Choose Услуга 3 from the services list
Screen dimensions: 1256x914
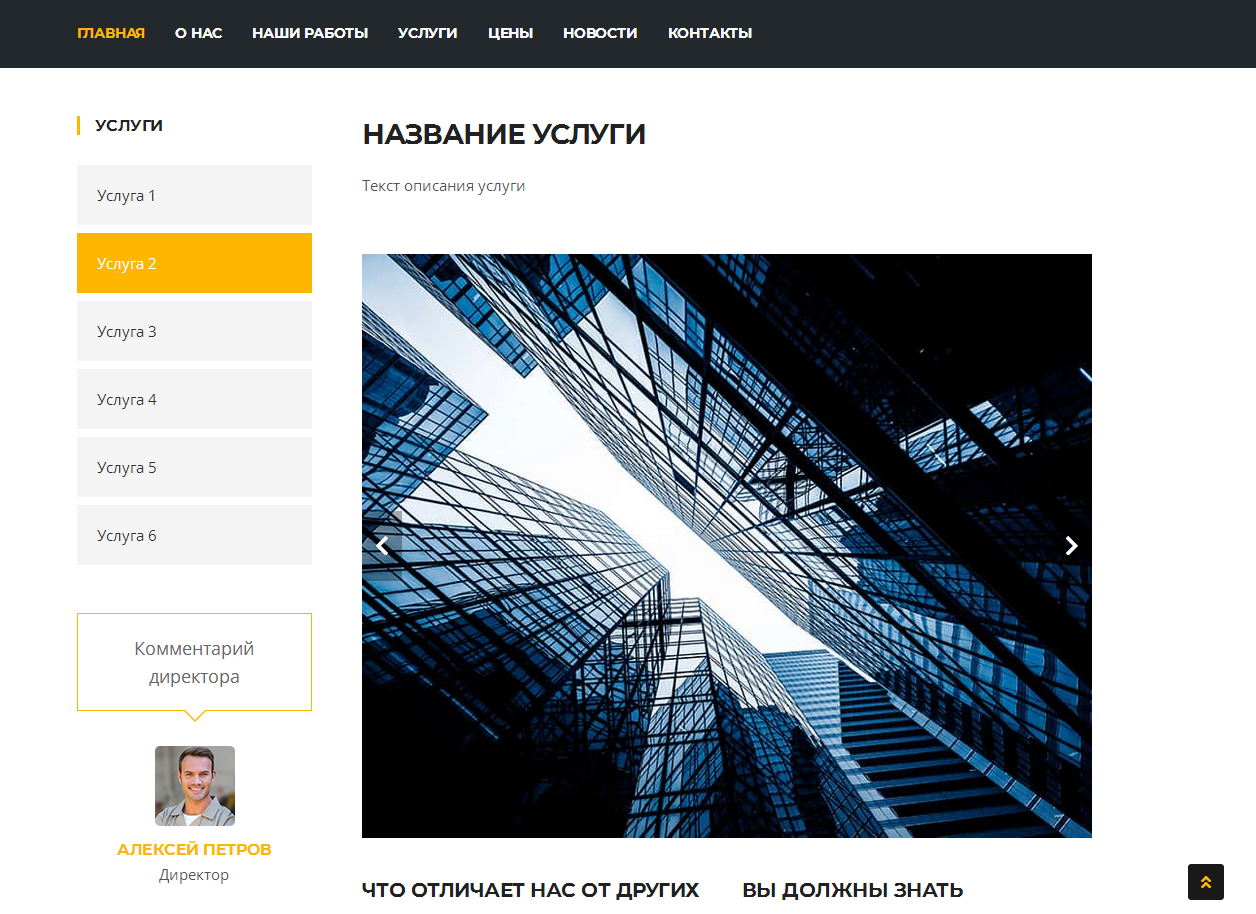pyautogui.click(x=194, y=331)
